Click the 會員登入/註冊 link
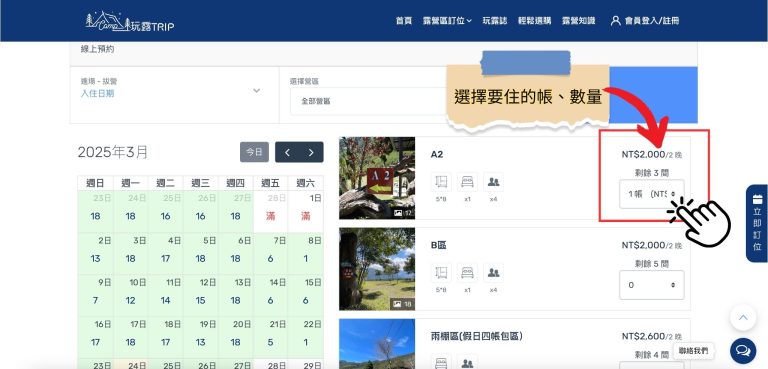The height and width of the screenshot is (369, 768). click(x=652, y=21)
